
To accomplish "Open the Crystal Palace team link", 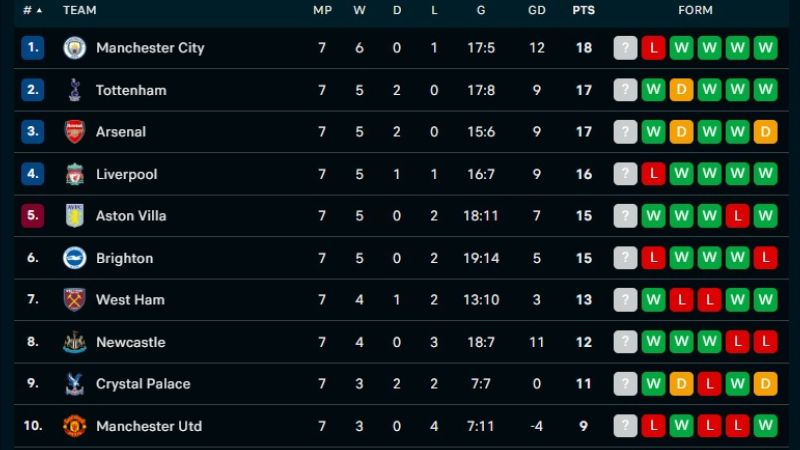I will (x=143, y=384).
